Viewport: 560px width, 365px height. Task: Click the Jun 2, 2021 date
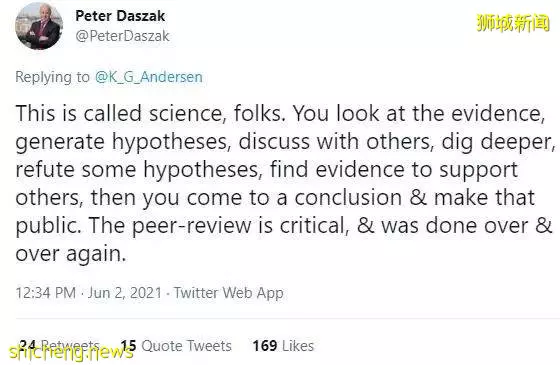coord(125,293)
